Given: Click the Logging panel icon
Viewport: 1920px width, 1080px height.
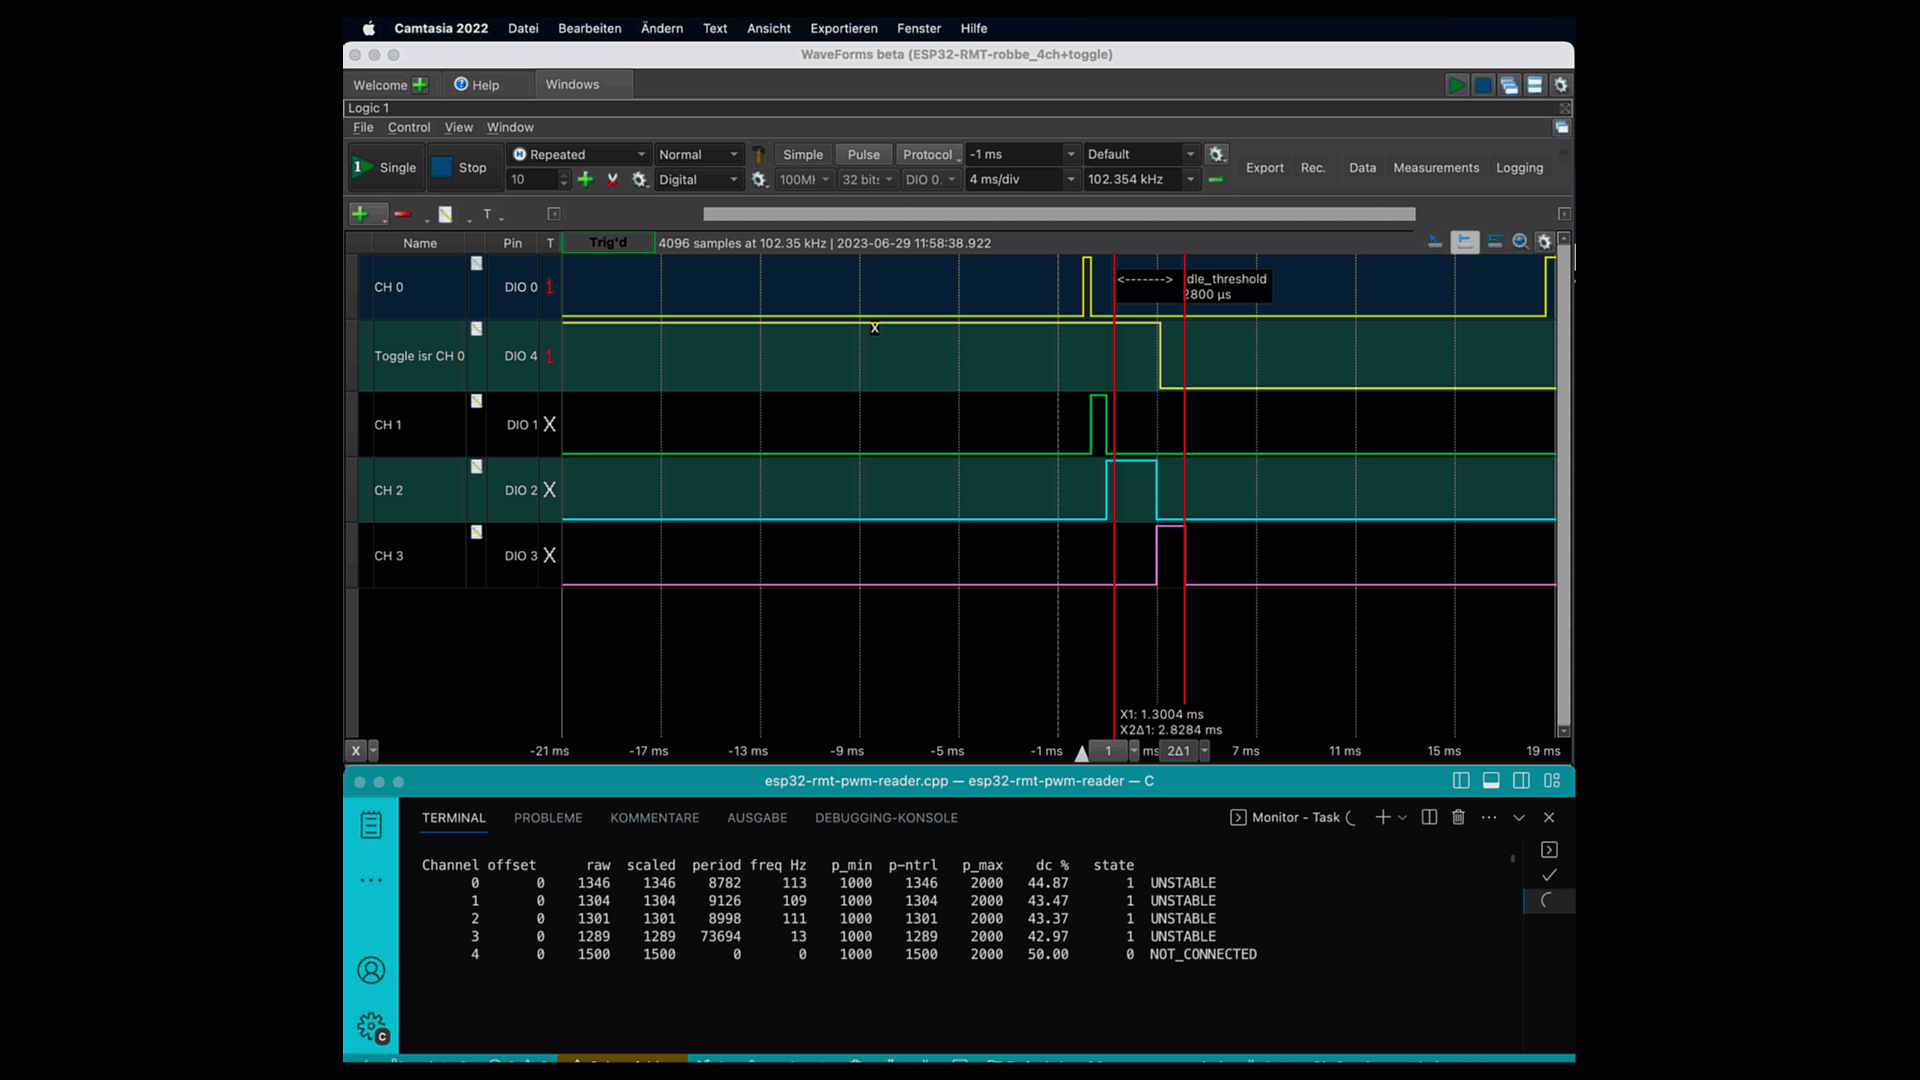Looking at the screenshot, I should click(x=1519, y=167).
